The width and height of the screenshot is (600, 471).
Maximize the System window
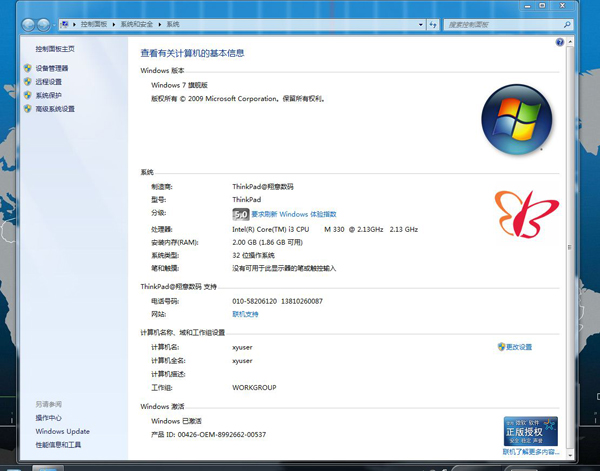coord(542,6)
